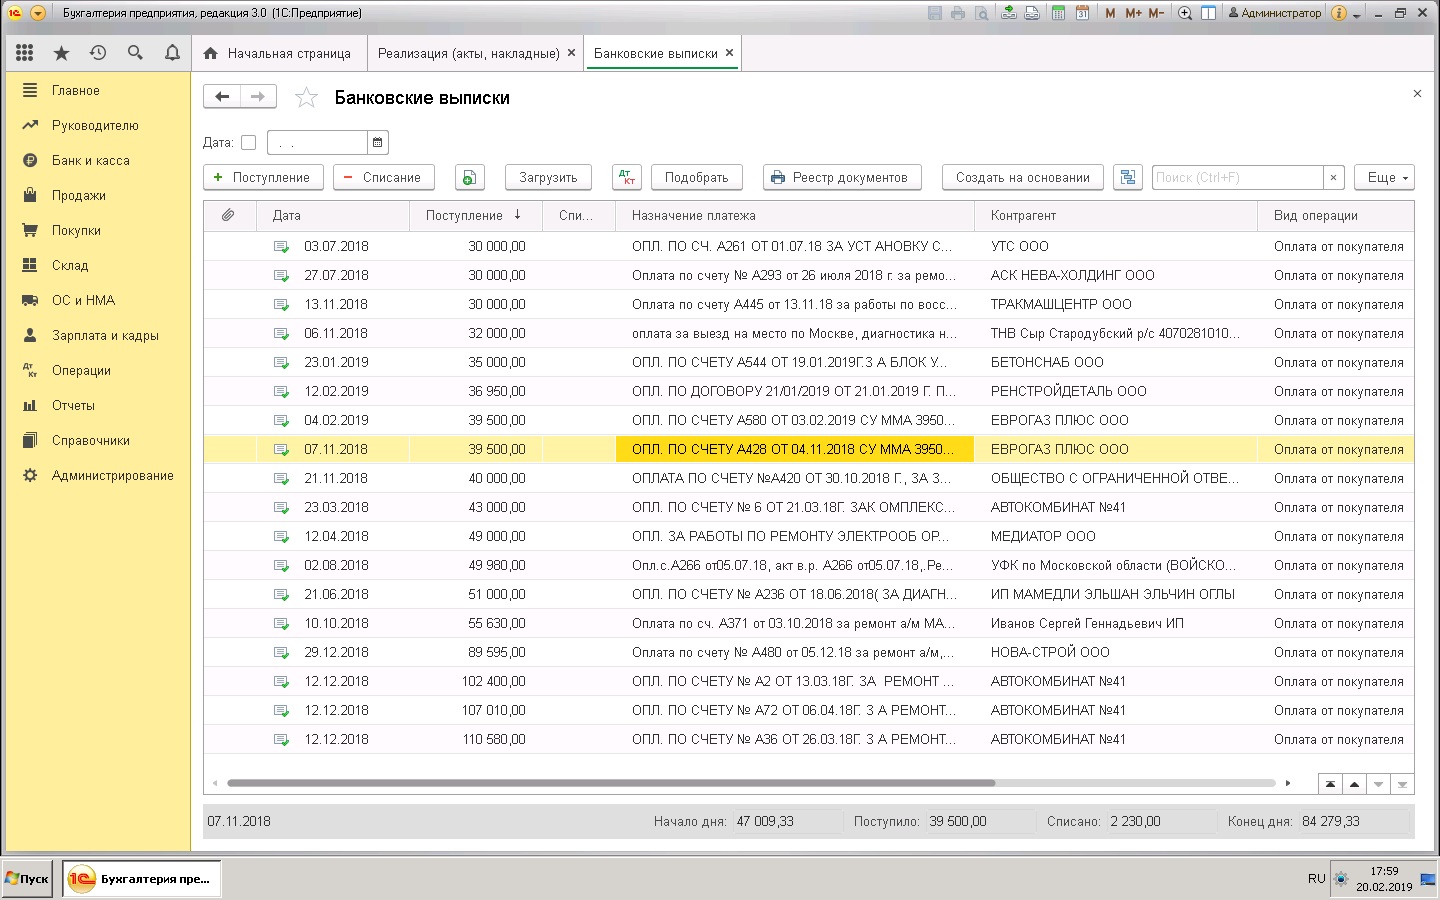Add statement list to favorites star
1440x900 pixels.
pyautogui.click(x=306, y=97)
